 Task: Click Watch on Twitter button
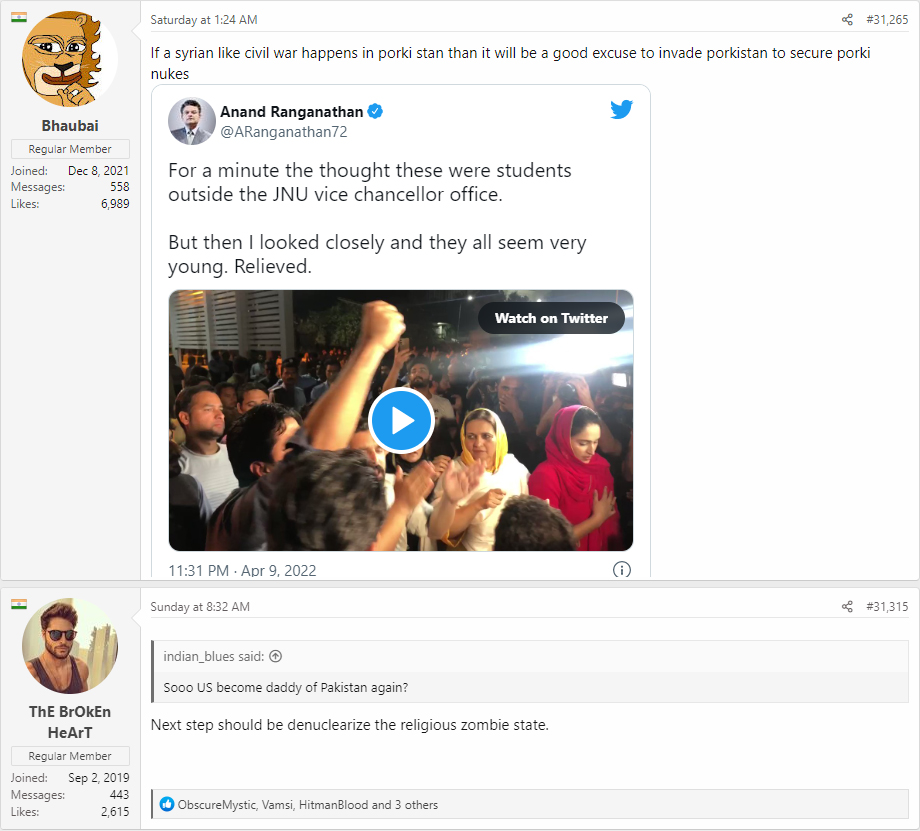pyautogui.click(x=551, y=318)
